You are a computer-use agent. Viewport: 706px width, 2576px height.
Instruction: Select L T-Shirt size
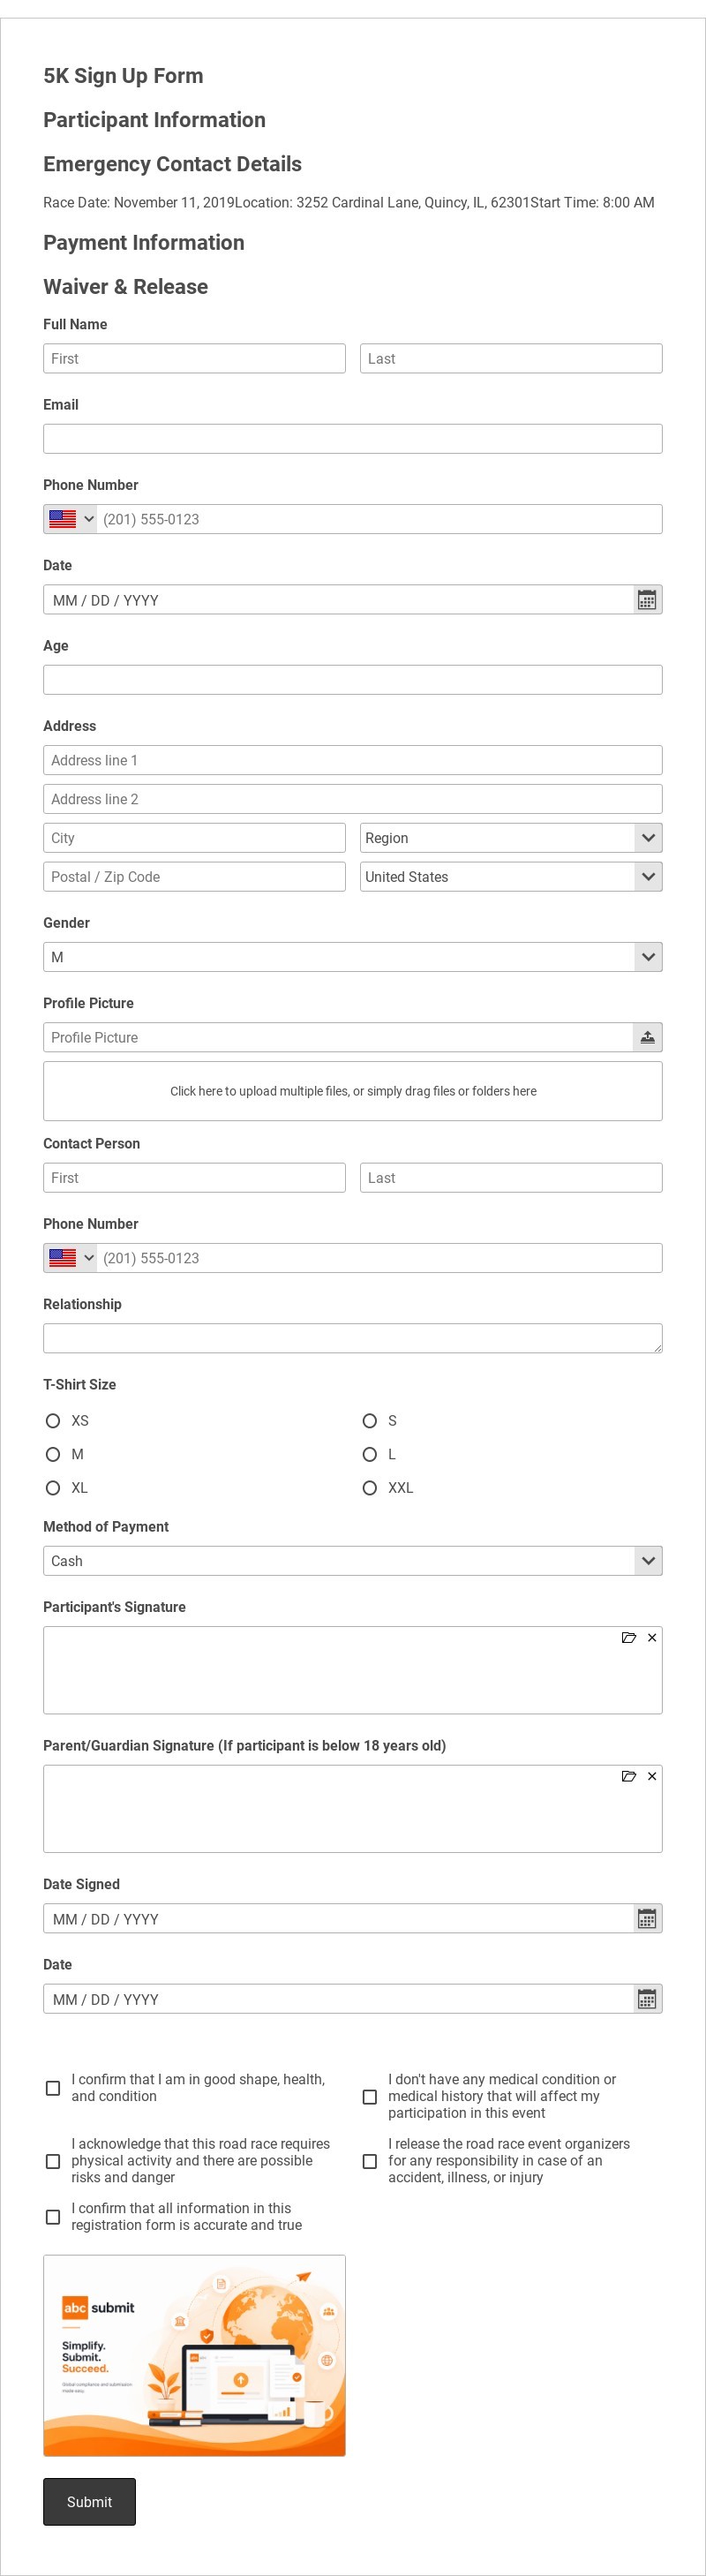click(x=370, y=1454)
